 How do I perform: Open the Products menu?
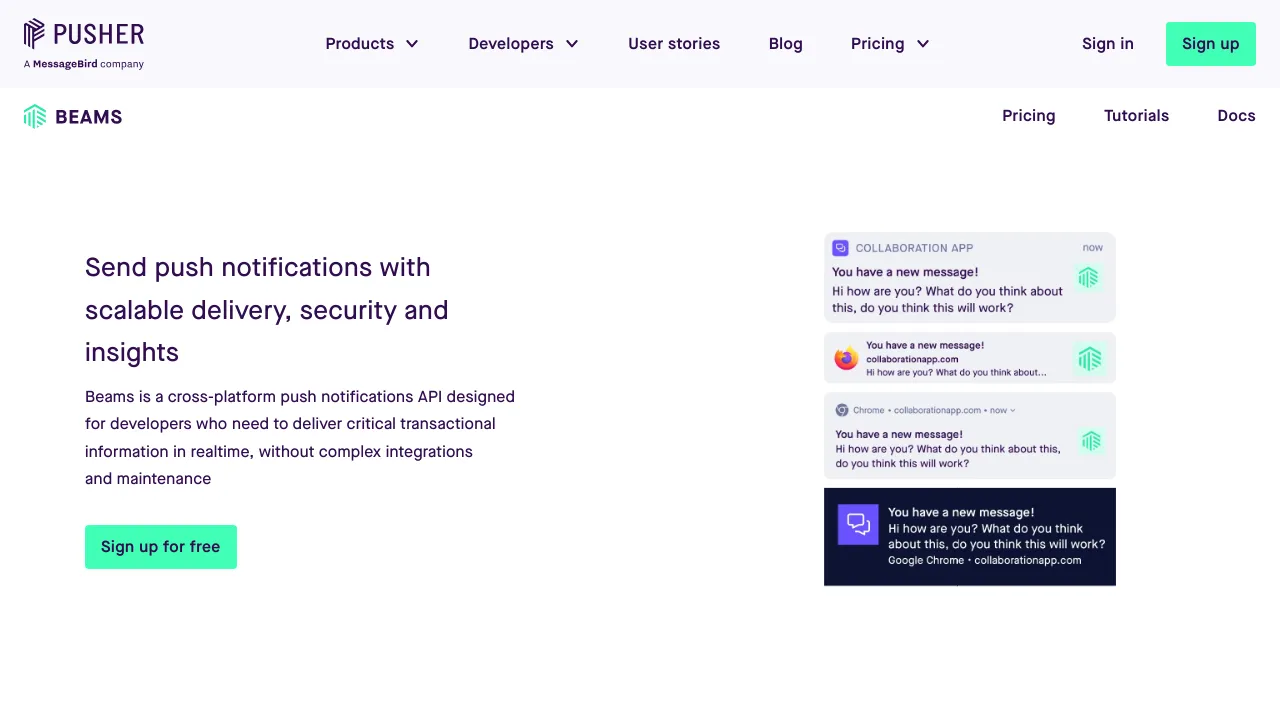pyautogui.click(x=372, y=44)
